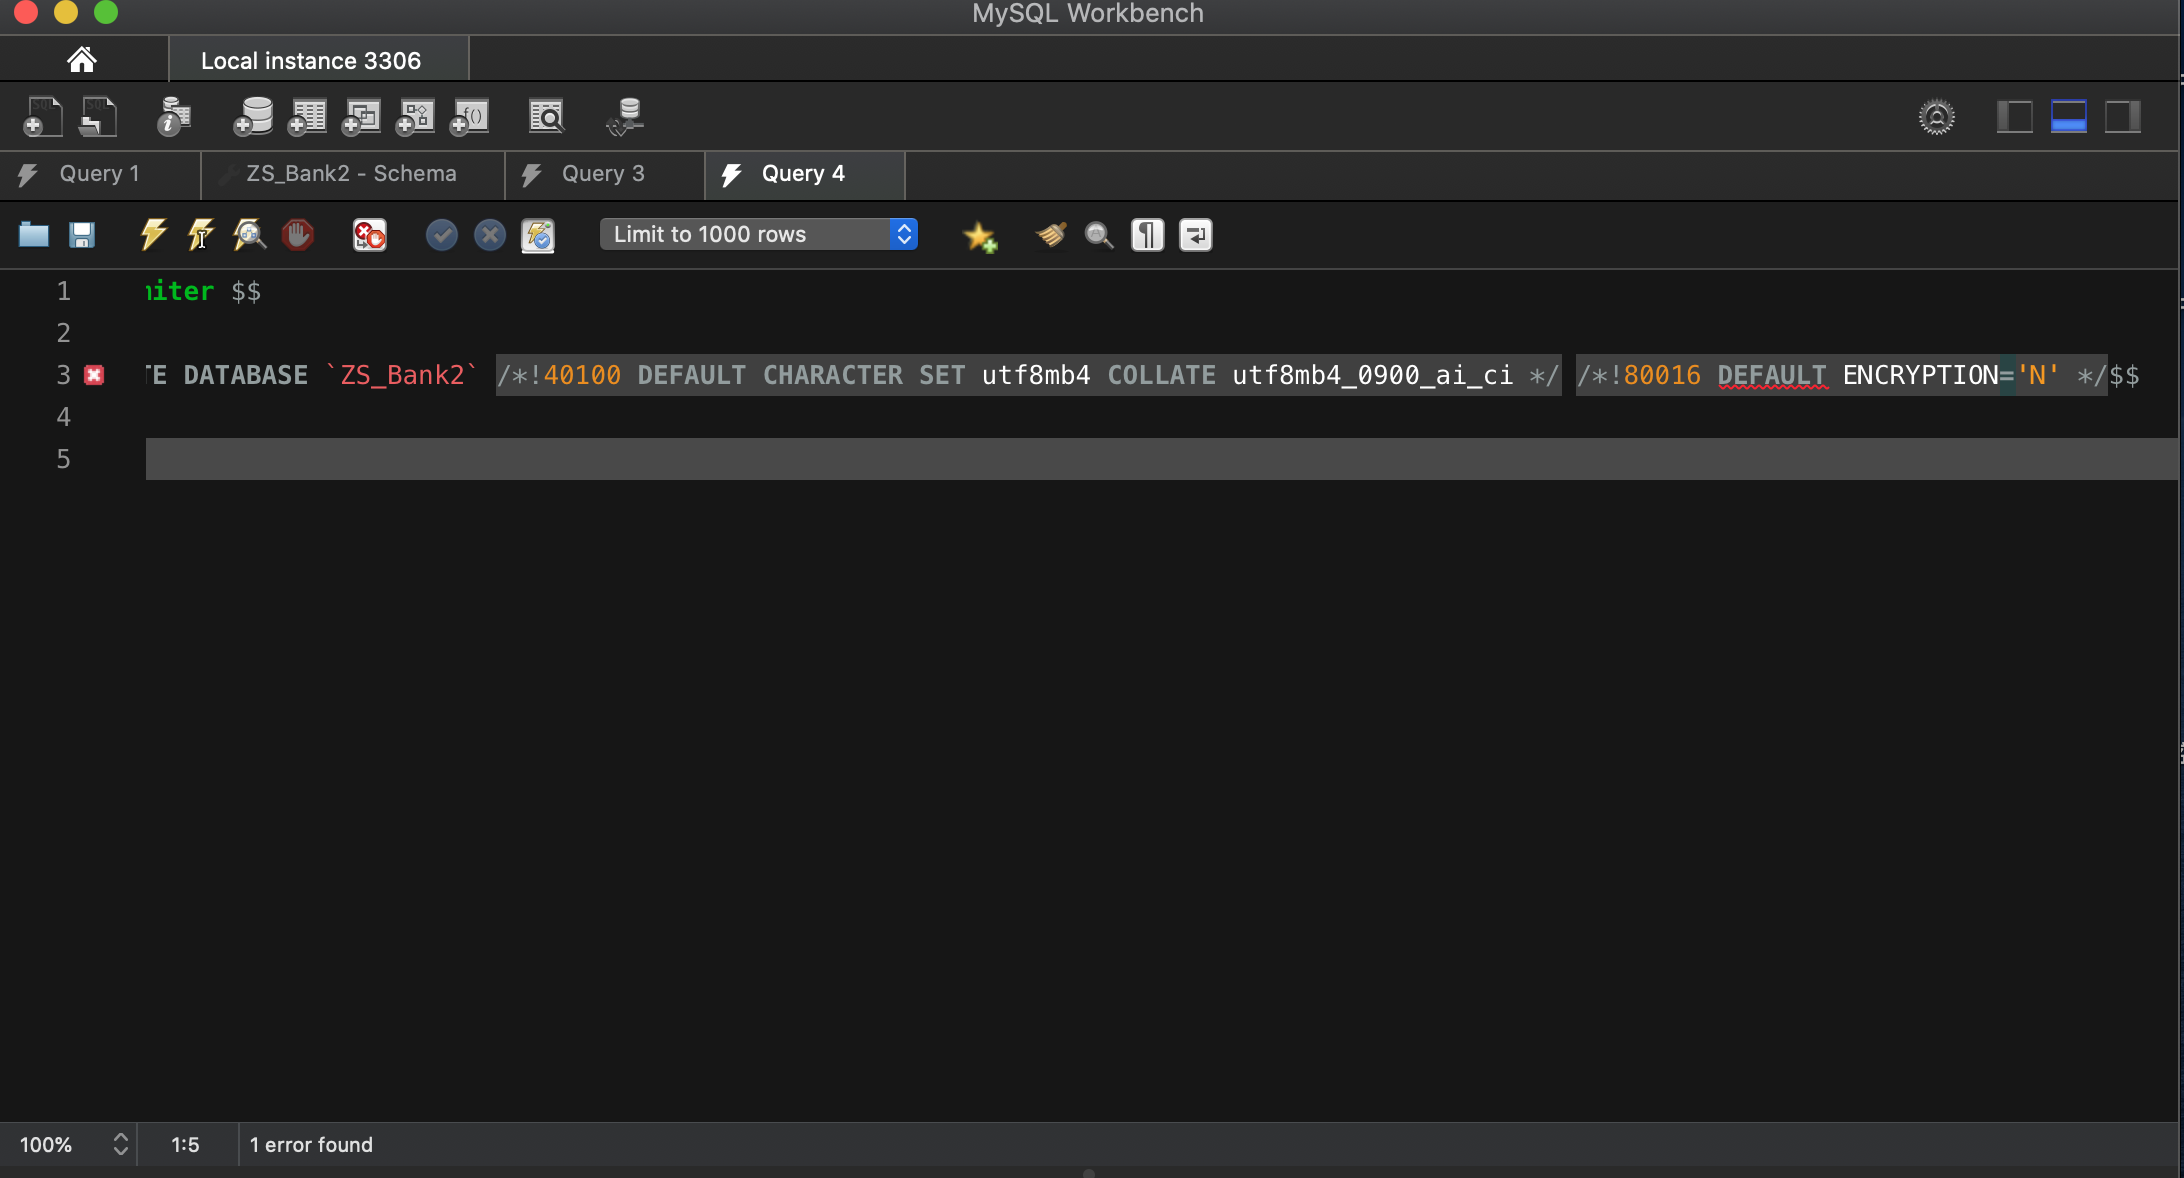Screen dimensions: 2184x1178
Task: Switch to the Query 1 tab
Action: (100, 174)
